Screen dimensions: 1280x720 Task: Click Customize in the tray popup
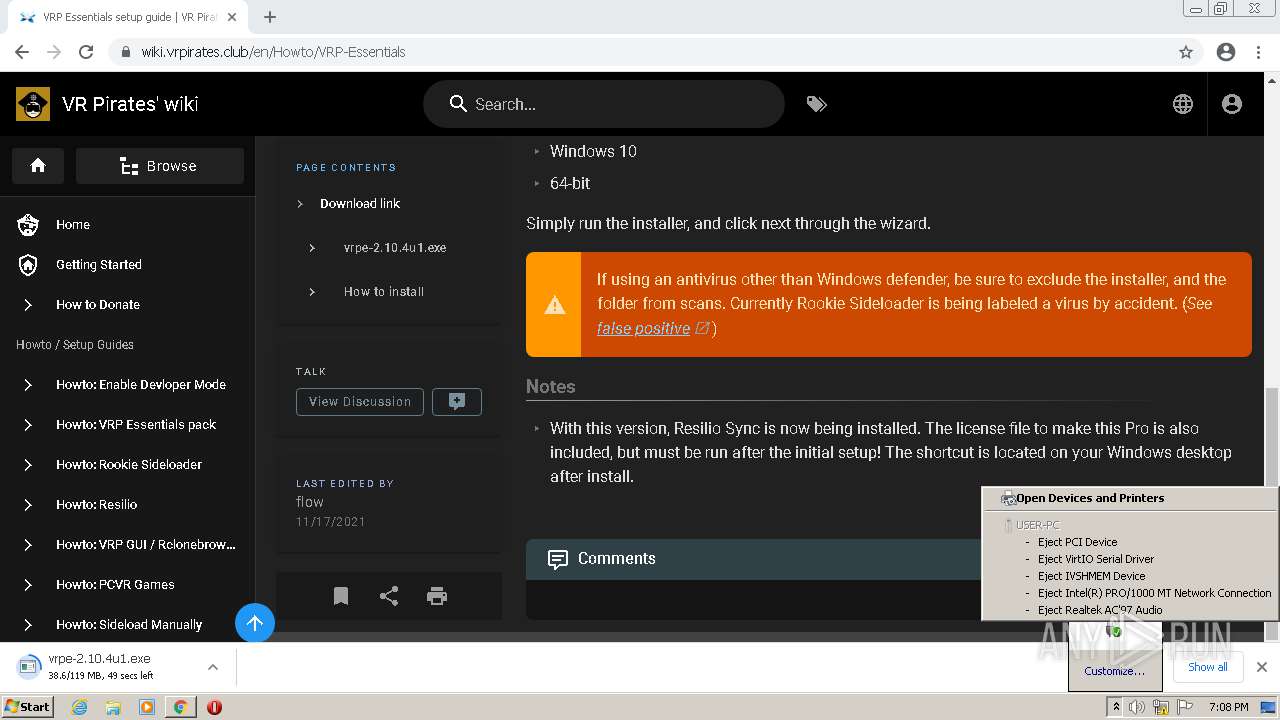click(x=1114, y=671)
